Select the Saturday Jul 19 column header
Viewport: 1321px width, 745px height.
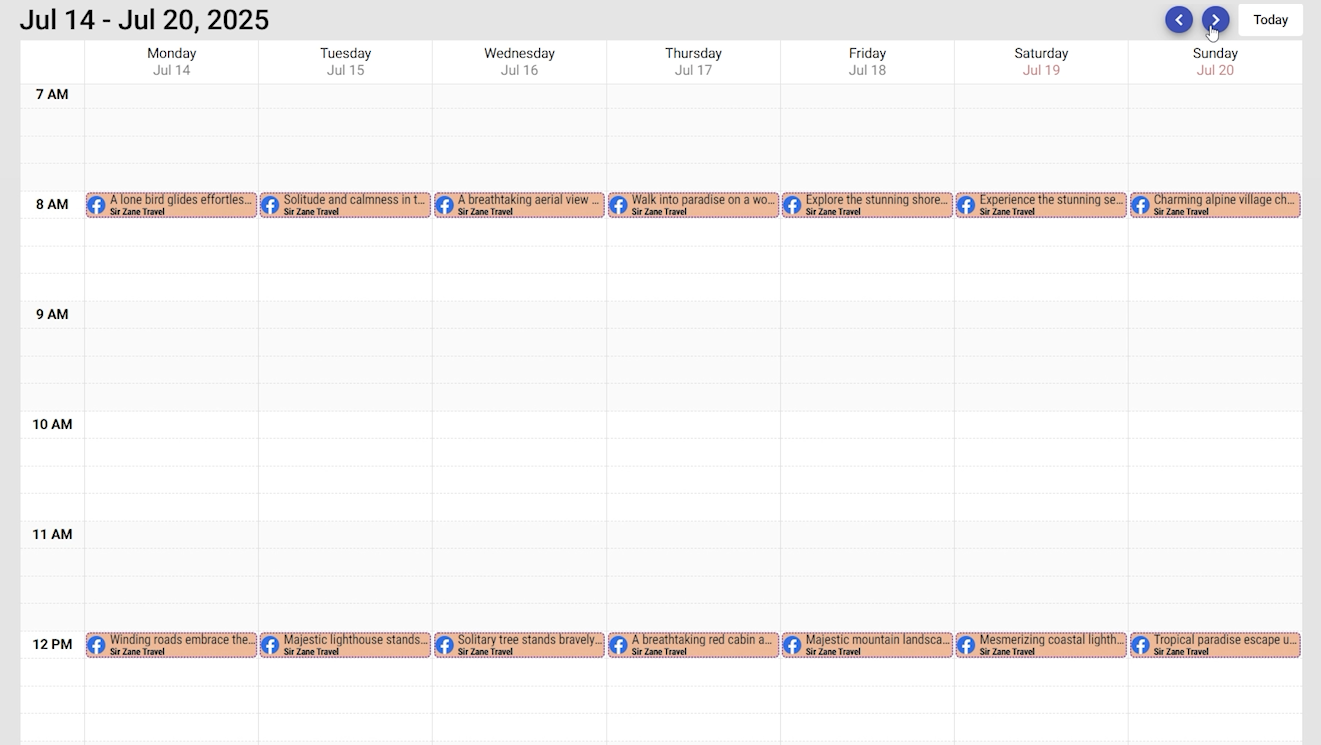[x=1041, y=61]
